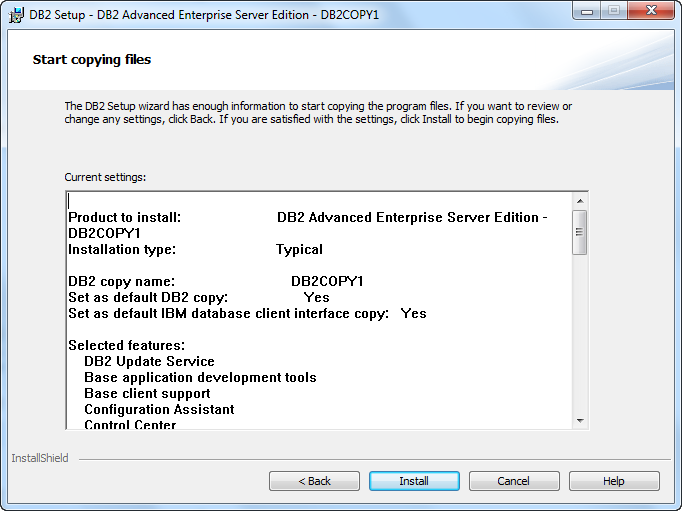This screenshot has width=682, height=511.
Task: Click the 'DB2 copy name' entry
Action: click(216, 281)
